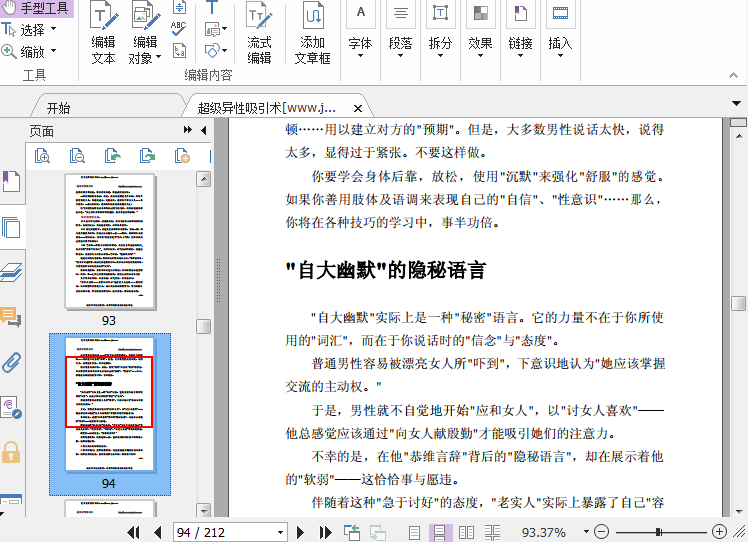Click the merge text line-spacing icon above ABC
Viewport: 748px width, 542px height.
(x=179, y=7)
